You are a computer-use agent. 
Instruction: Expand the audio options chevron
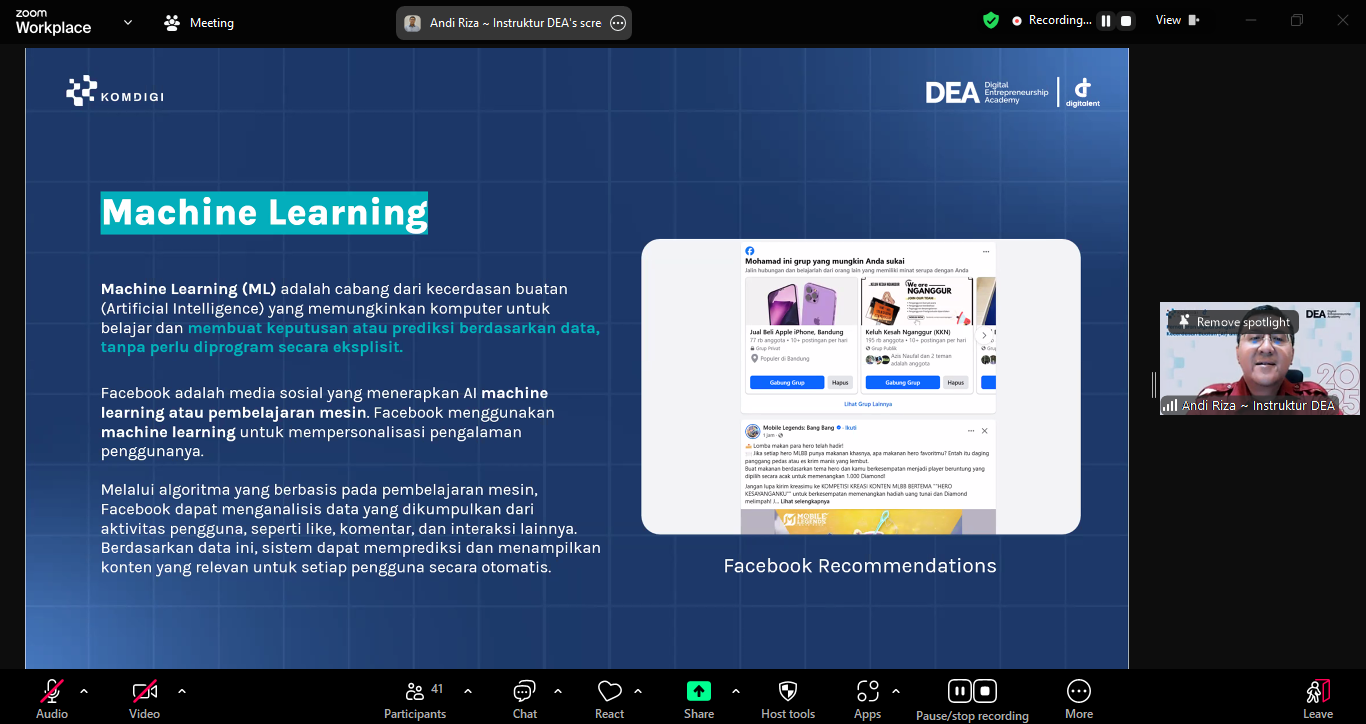click(x=84, y=691)
